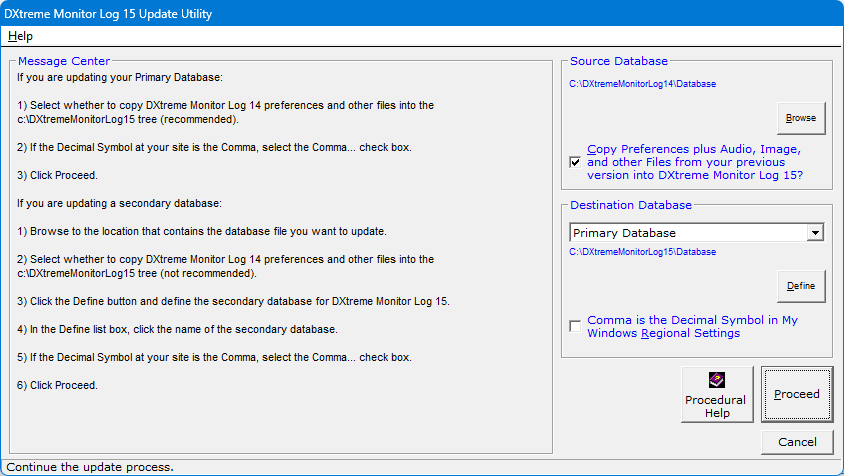The image size is (844, 476).
Task: Click Proceed to start the update
Action: (797, 394)
